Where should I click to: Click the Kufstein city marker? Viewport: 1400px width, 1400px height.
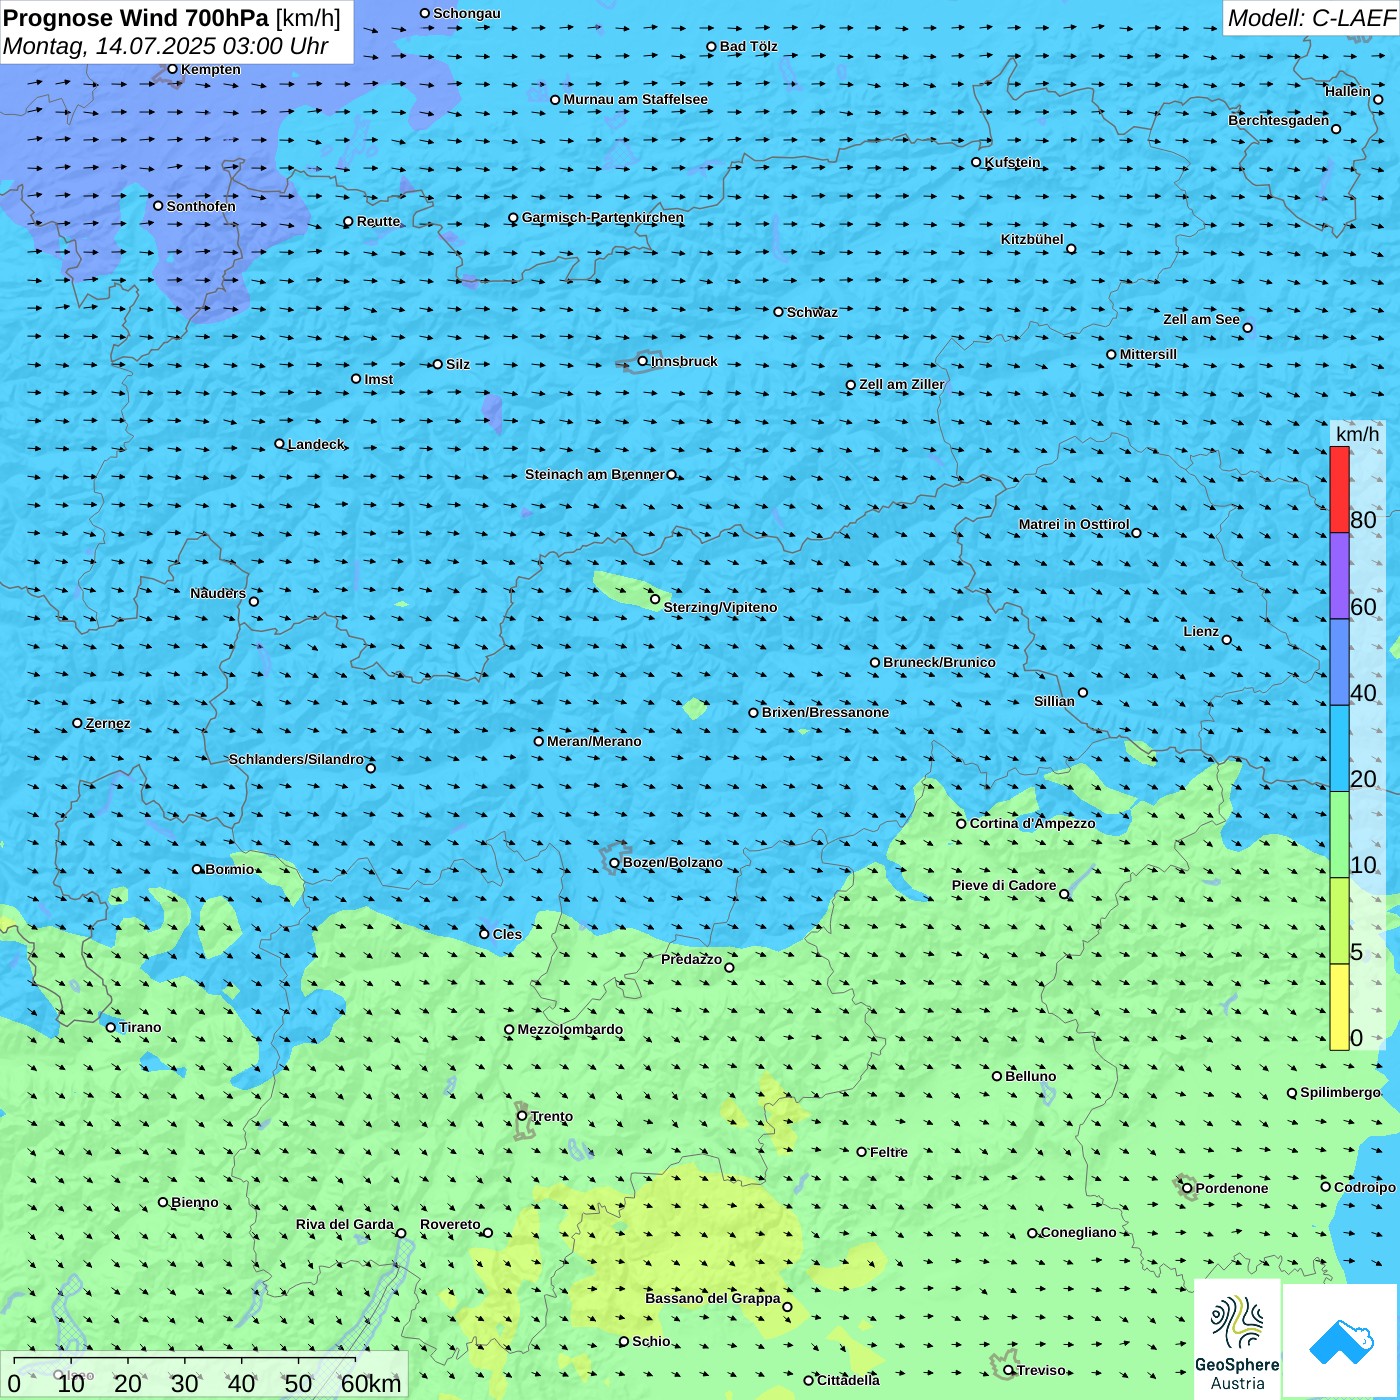[977, 162]
